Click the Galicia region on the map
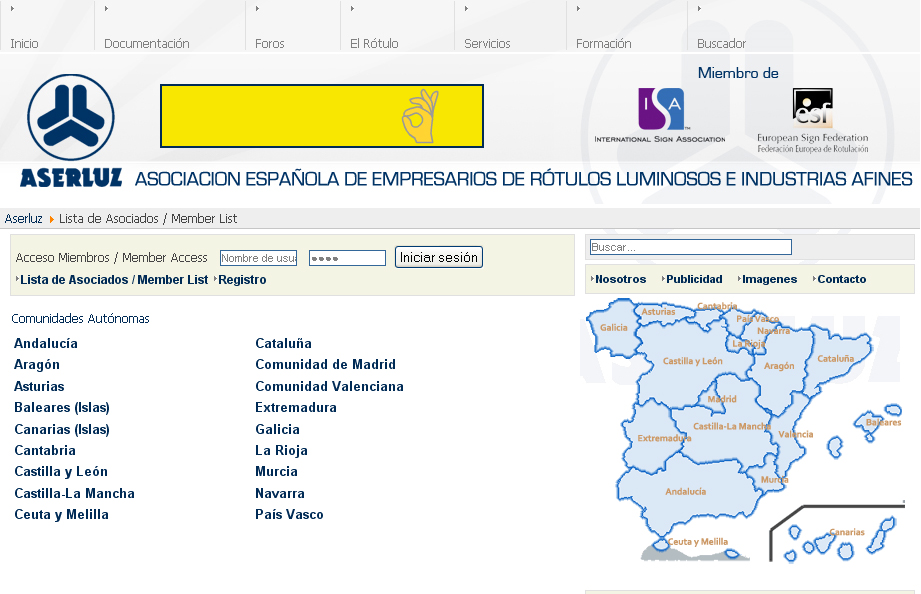The width and height of the screenshot is (921, 594). point(614,328)
